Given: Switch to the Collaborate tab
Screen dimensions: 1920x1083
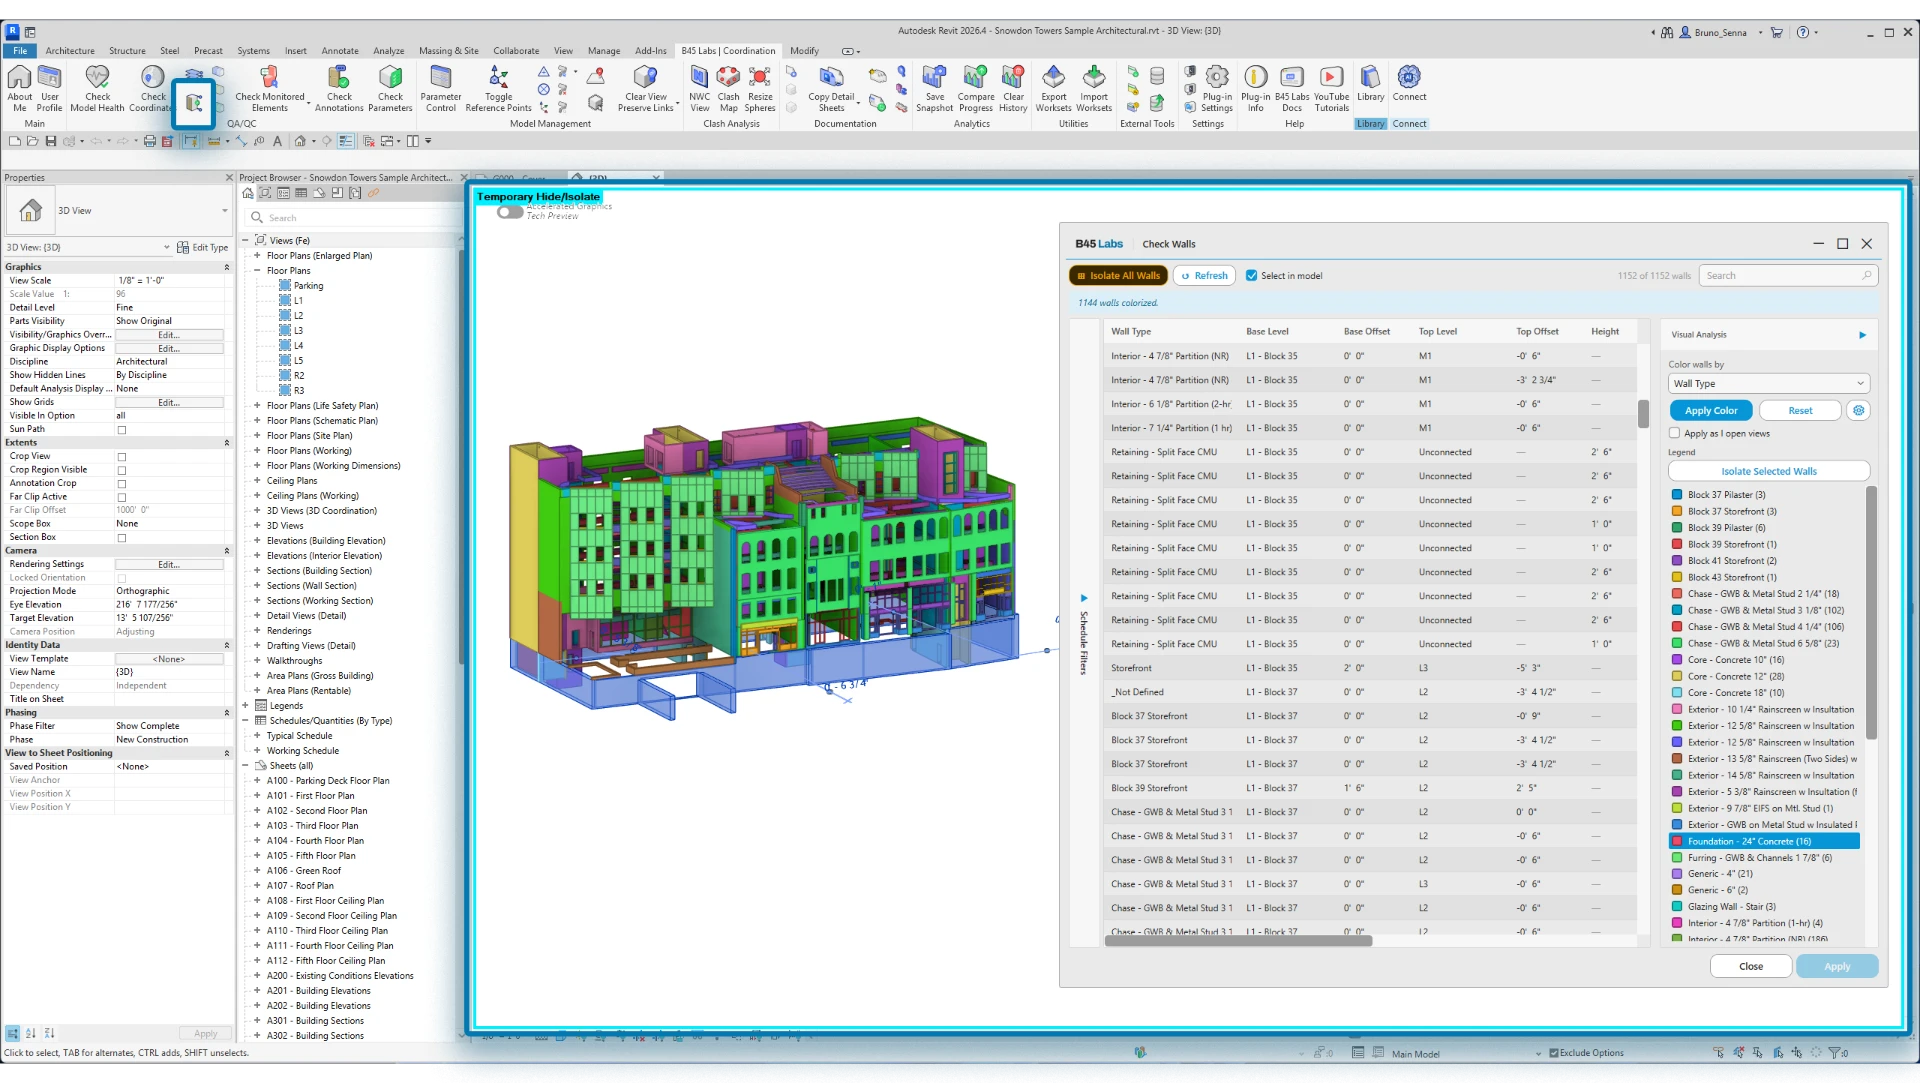Looking at the screenshot, I should [516, 51].
